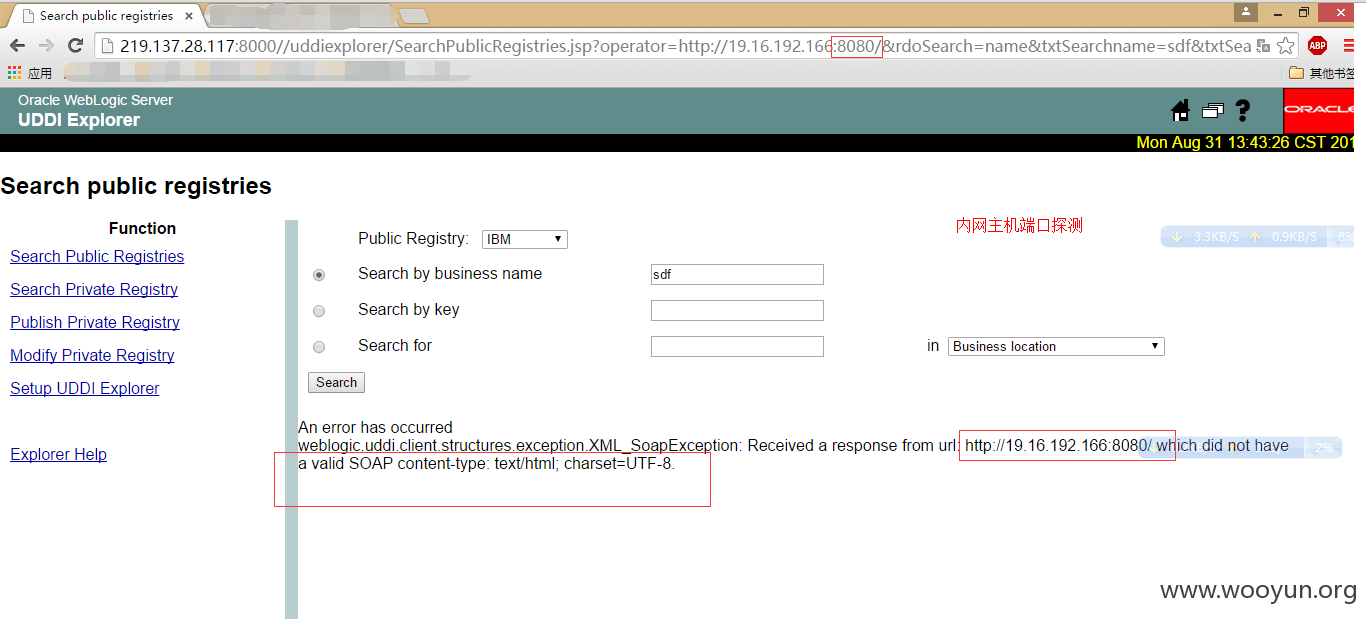This screenshot has width=1366, height=619.
Task: Open the Public Registry IBM dropdown
Action: point(525,240)
